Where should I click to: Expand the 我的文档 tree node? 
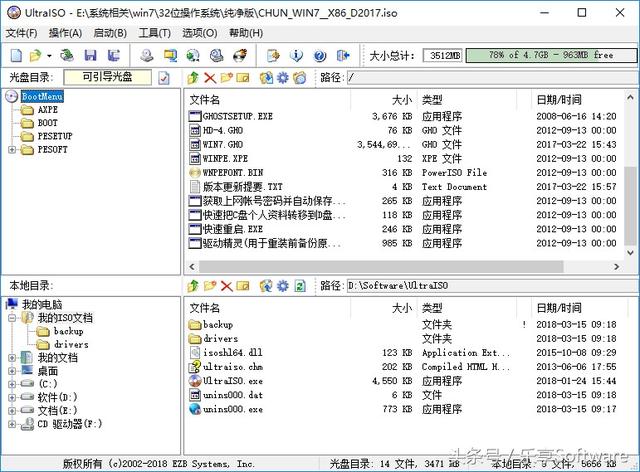pos(12,358)
